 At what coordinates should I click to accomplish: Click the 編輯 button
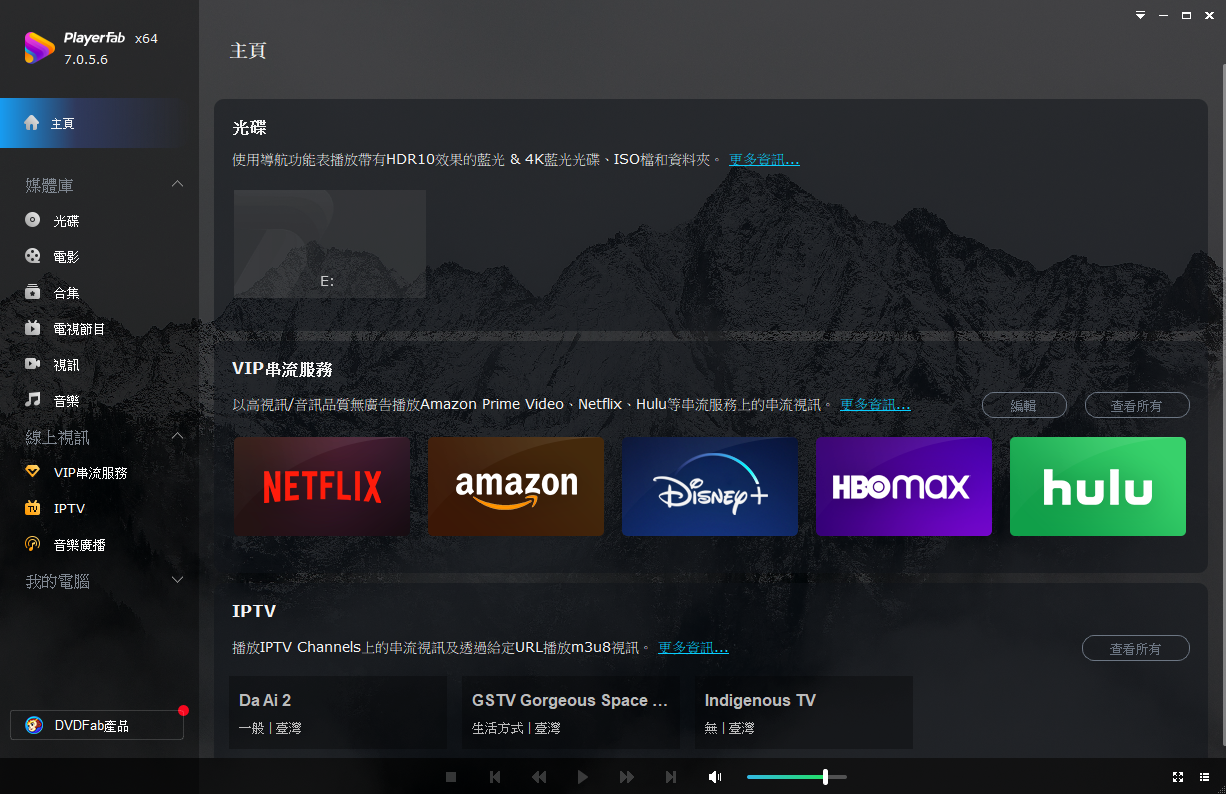pos(1024,405)
